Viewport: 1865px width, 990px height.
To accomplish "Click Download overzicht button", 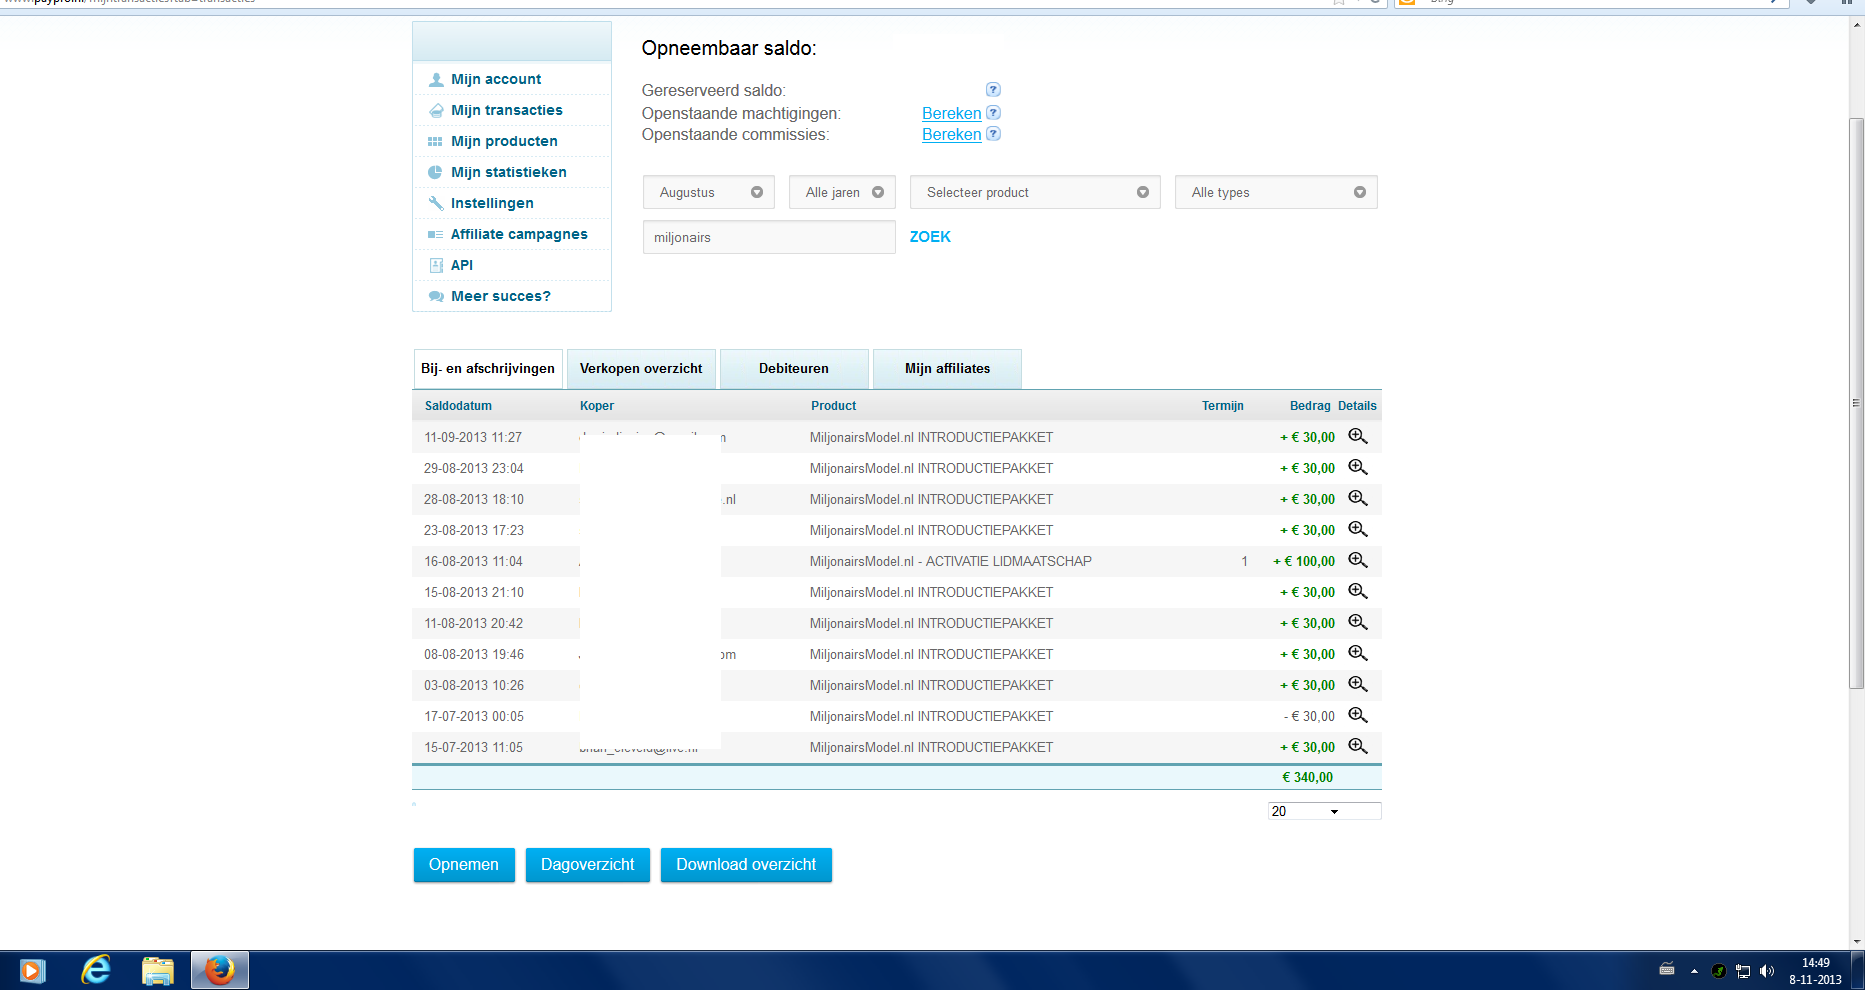I will tap(746, 865).
